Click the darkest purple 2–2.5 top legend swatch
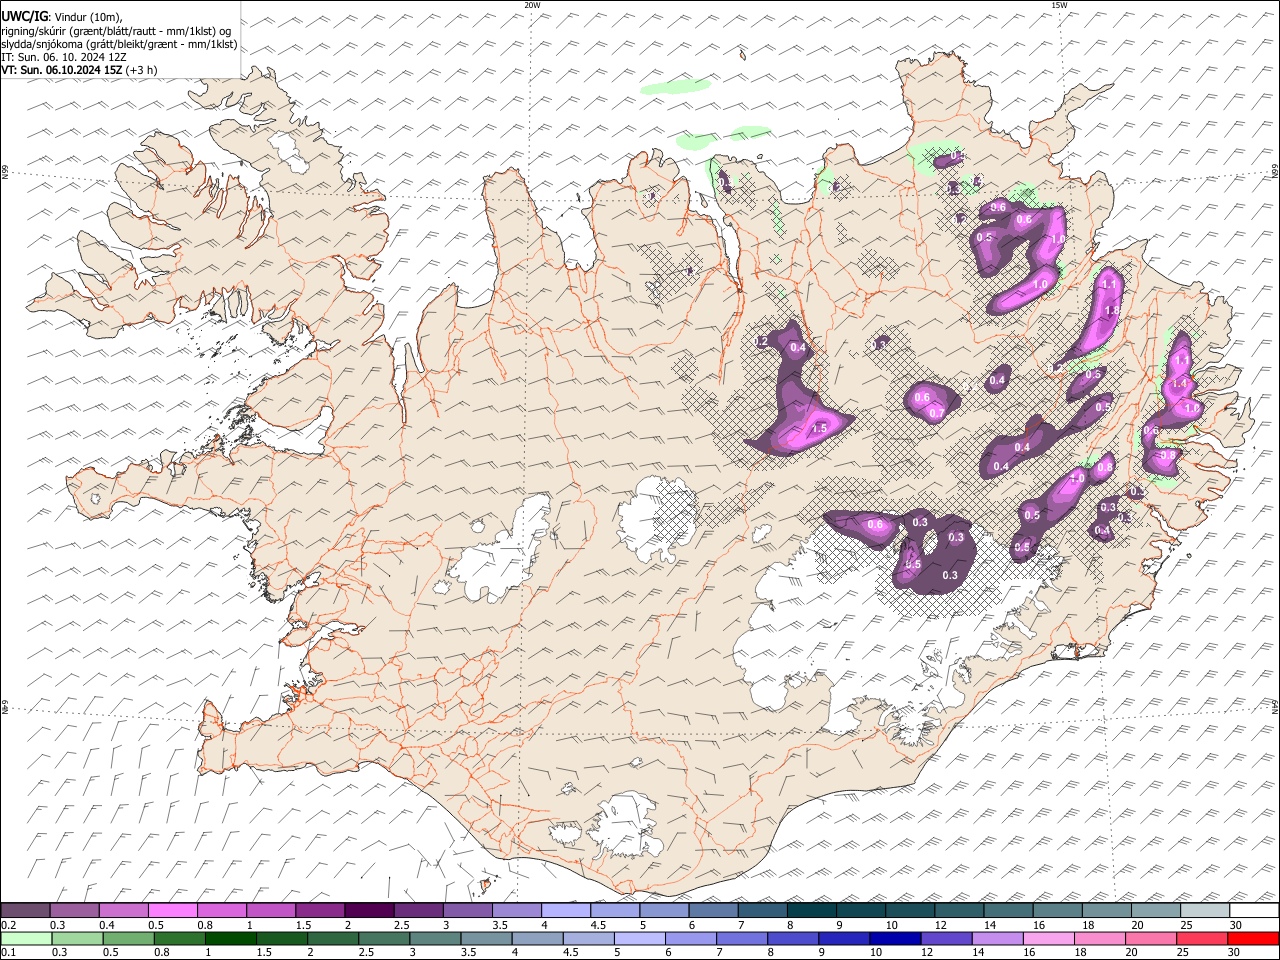Image resolution: width=1280 pixels, height=960 pixels. (x=368, y=910)
